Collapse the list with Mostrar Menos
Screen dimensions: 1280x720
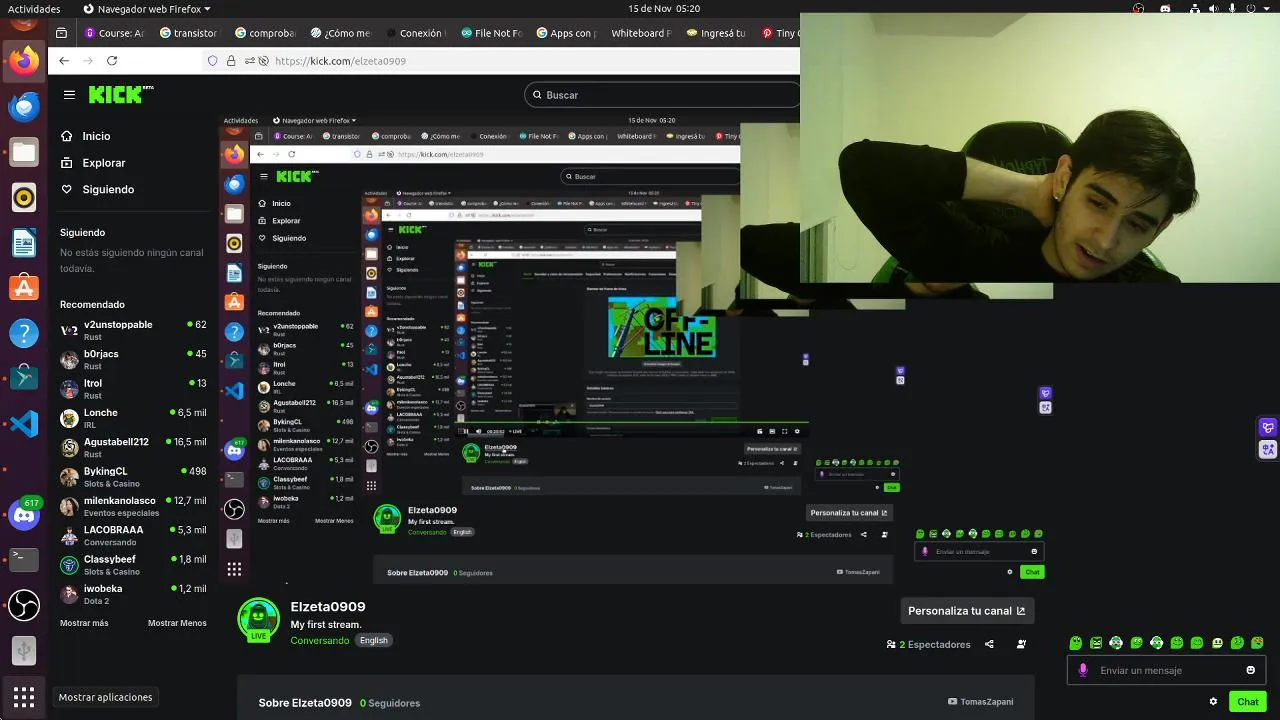177,623
